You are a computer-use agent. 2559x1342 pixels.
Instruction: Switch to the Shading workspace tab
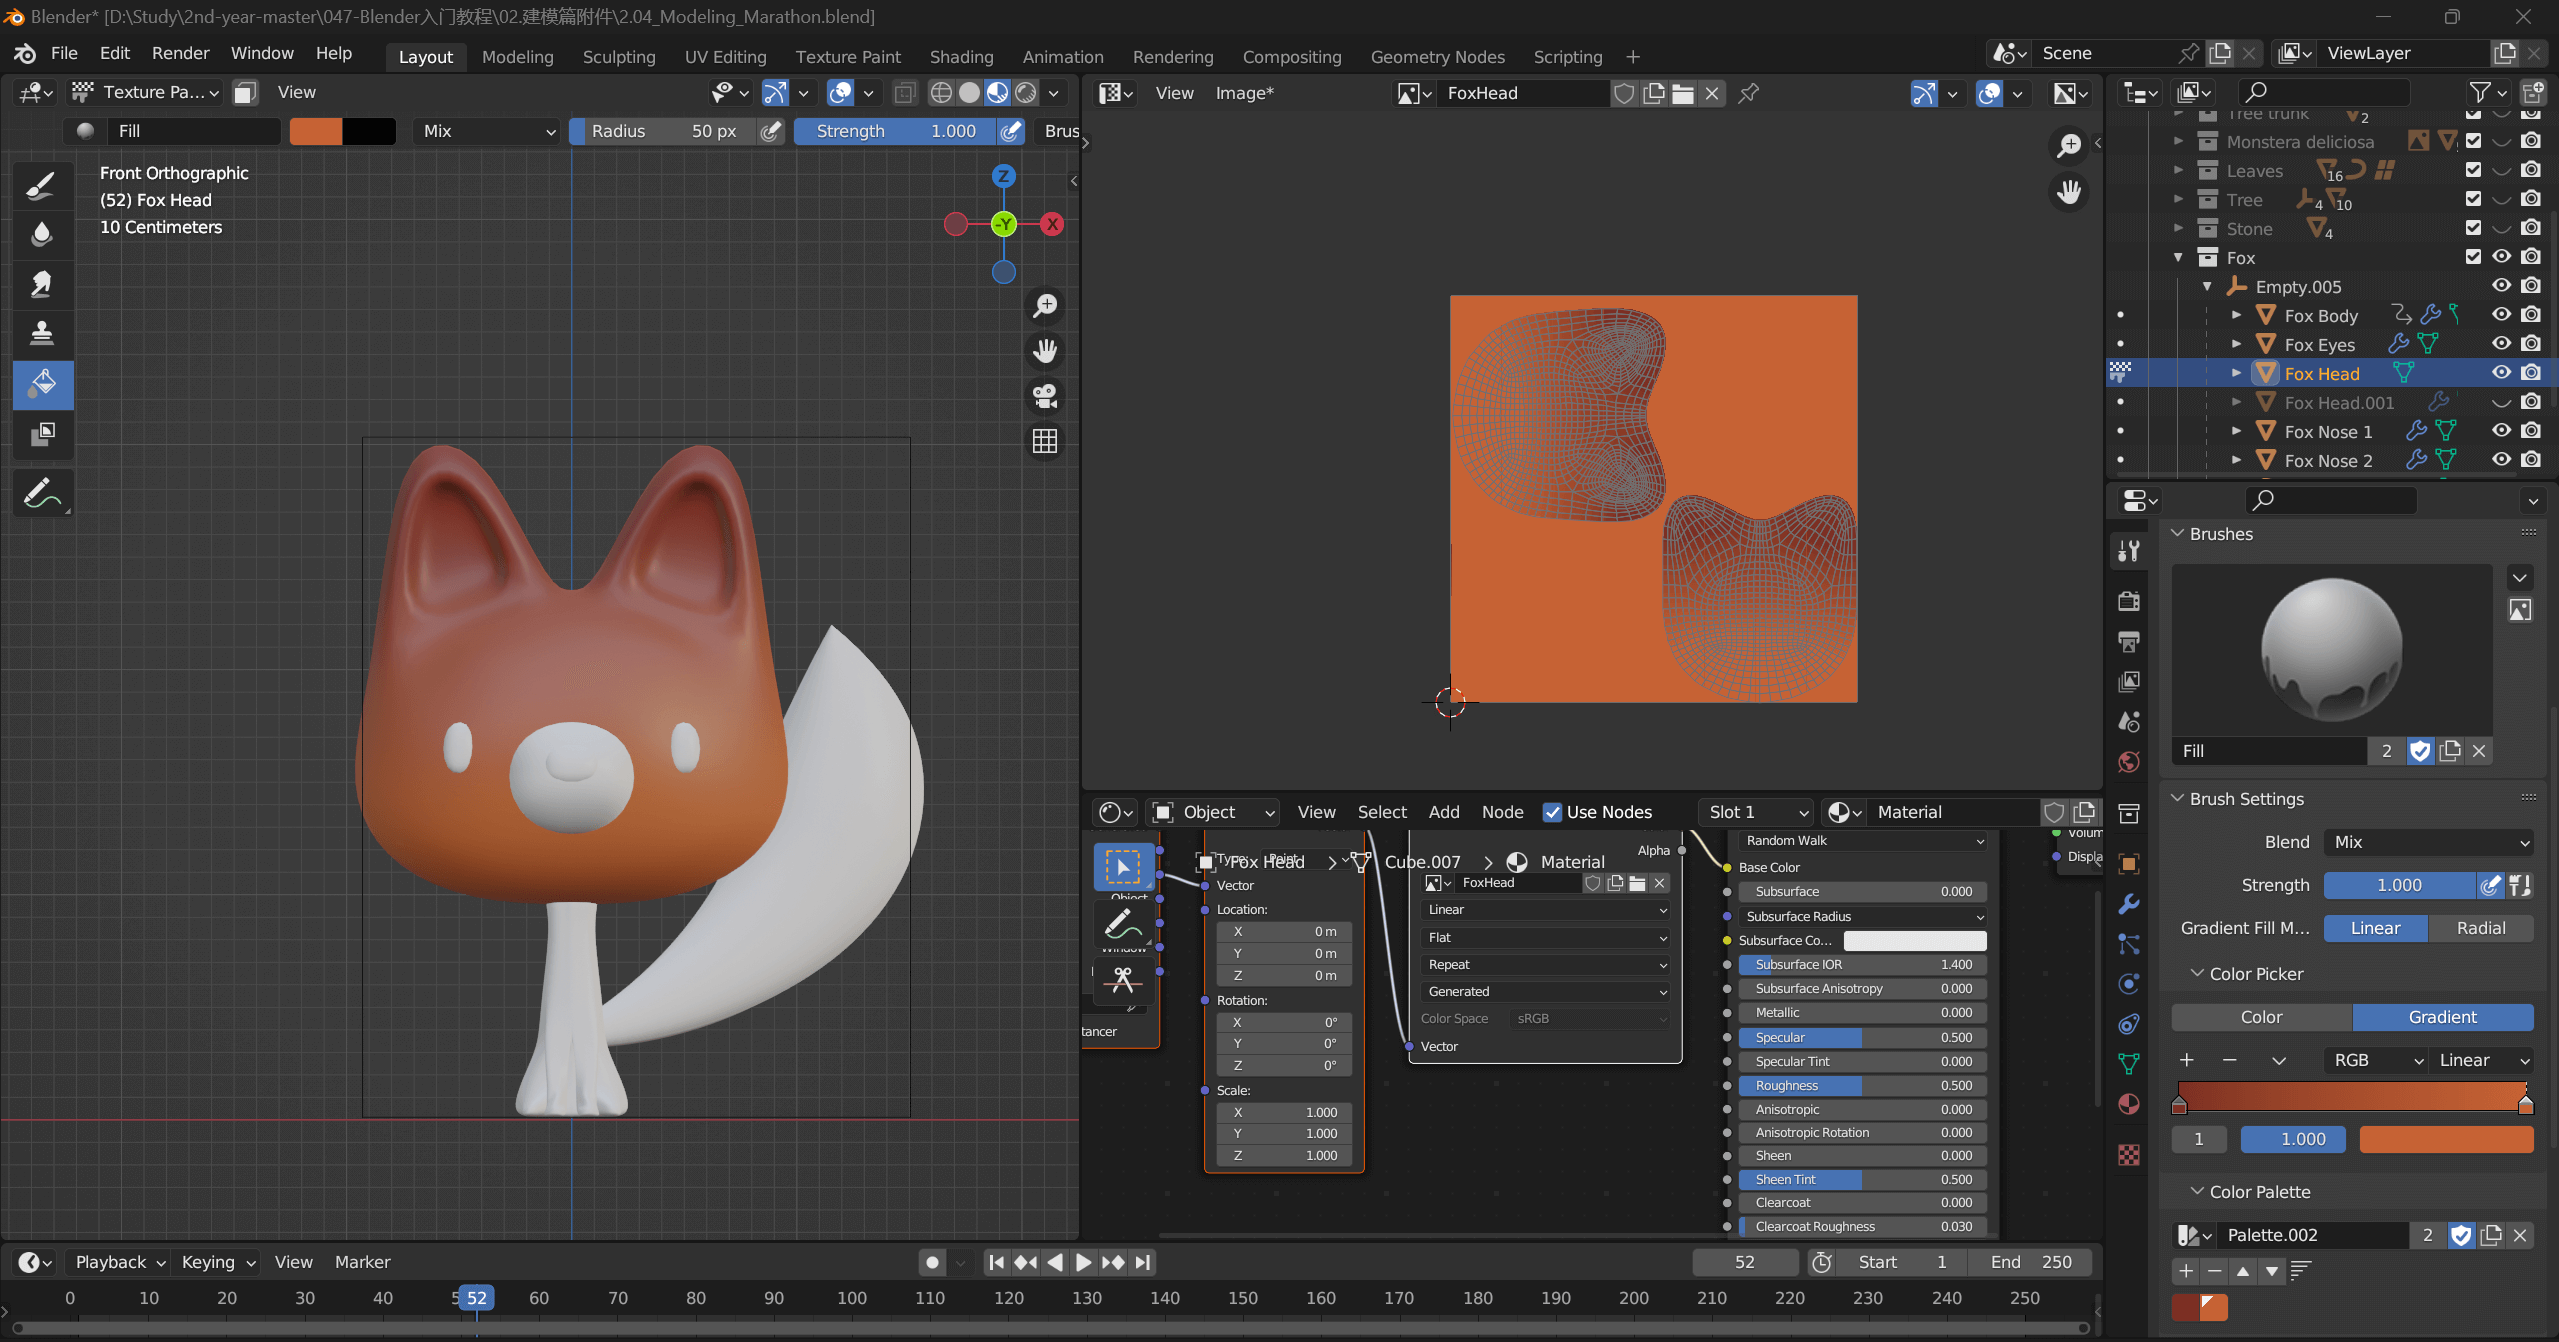[961, 57]
